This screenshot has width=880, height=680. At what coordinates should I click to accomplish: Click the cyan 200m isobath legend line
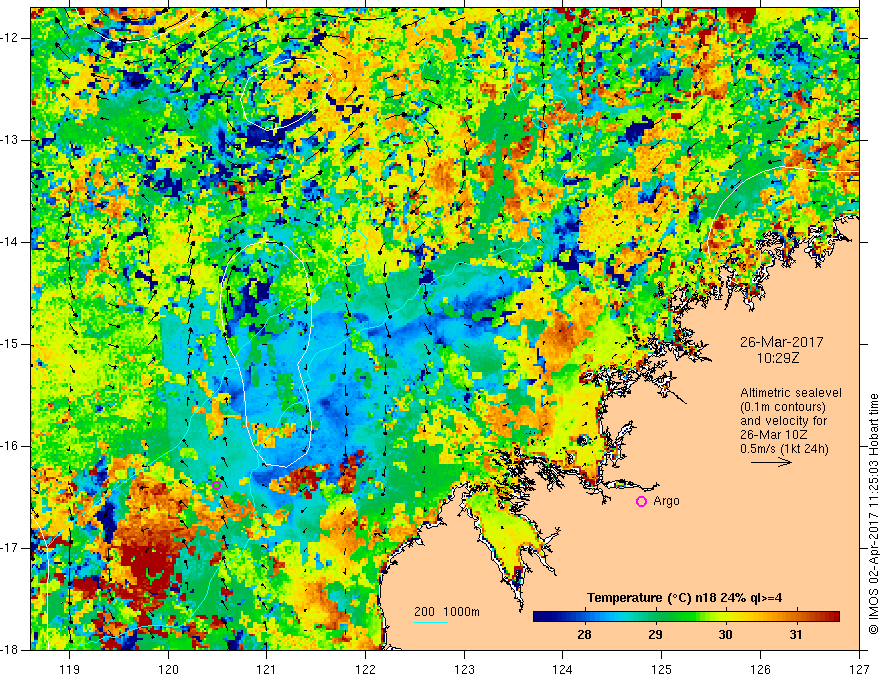tap(430, 623)
